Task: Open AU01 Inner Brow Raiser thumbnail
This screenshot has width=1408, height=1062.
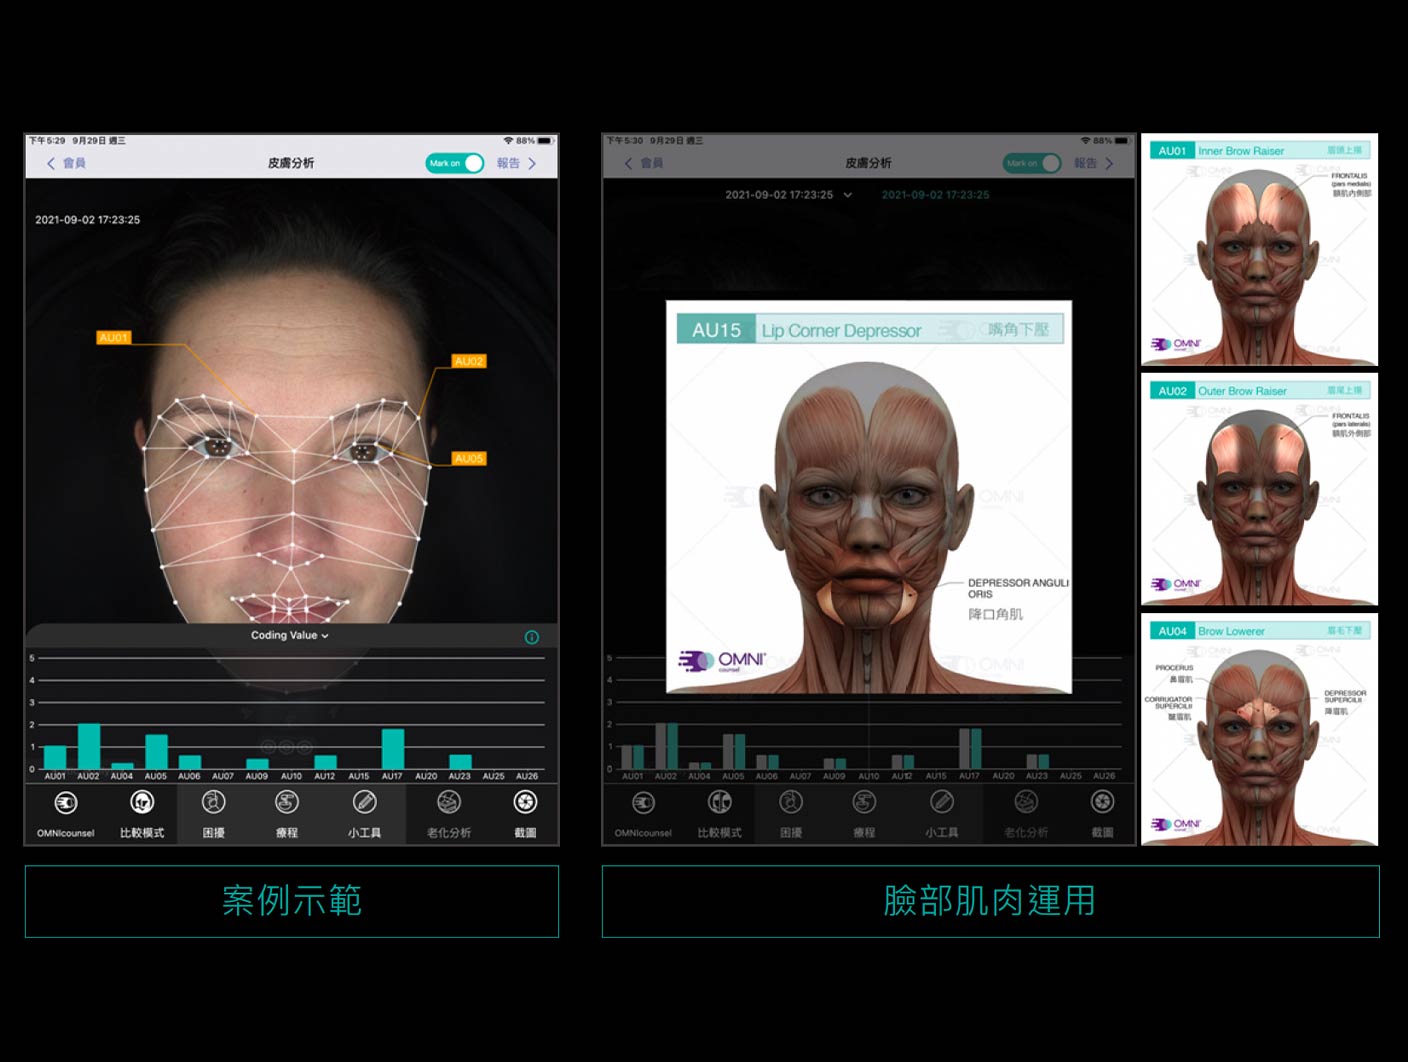Action: pos(1259,250)
